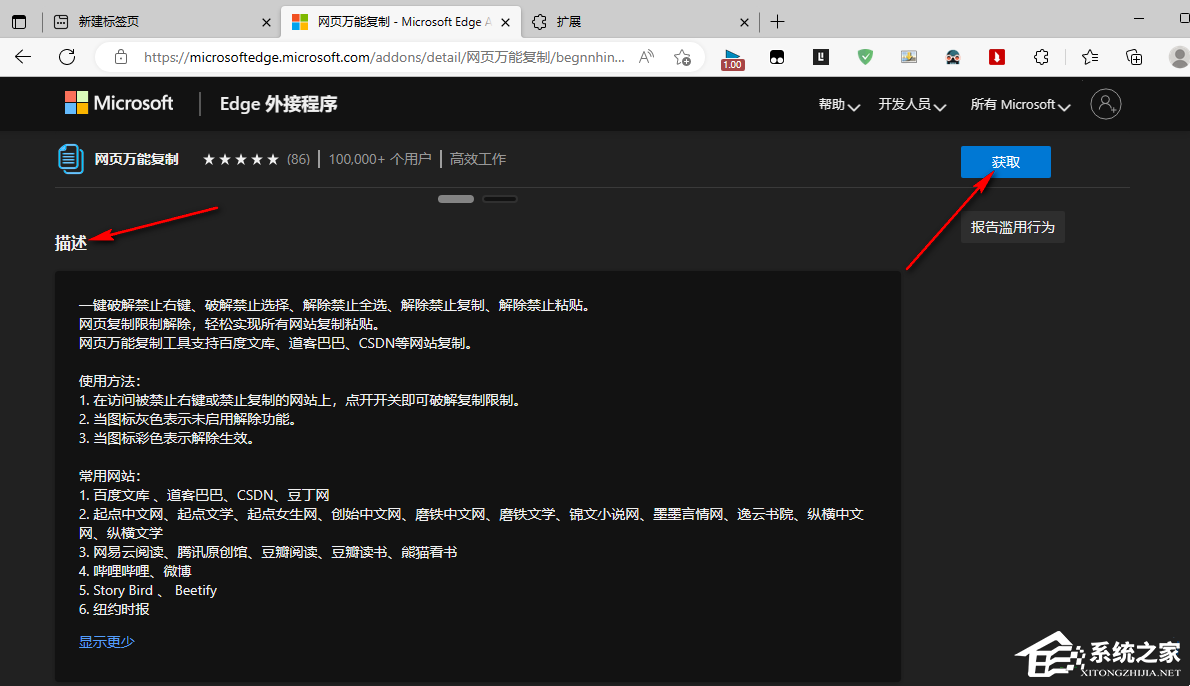Expand the 所有 Microsoft dropdown menu
The image size is (1190, 686).
1020,104
